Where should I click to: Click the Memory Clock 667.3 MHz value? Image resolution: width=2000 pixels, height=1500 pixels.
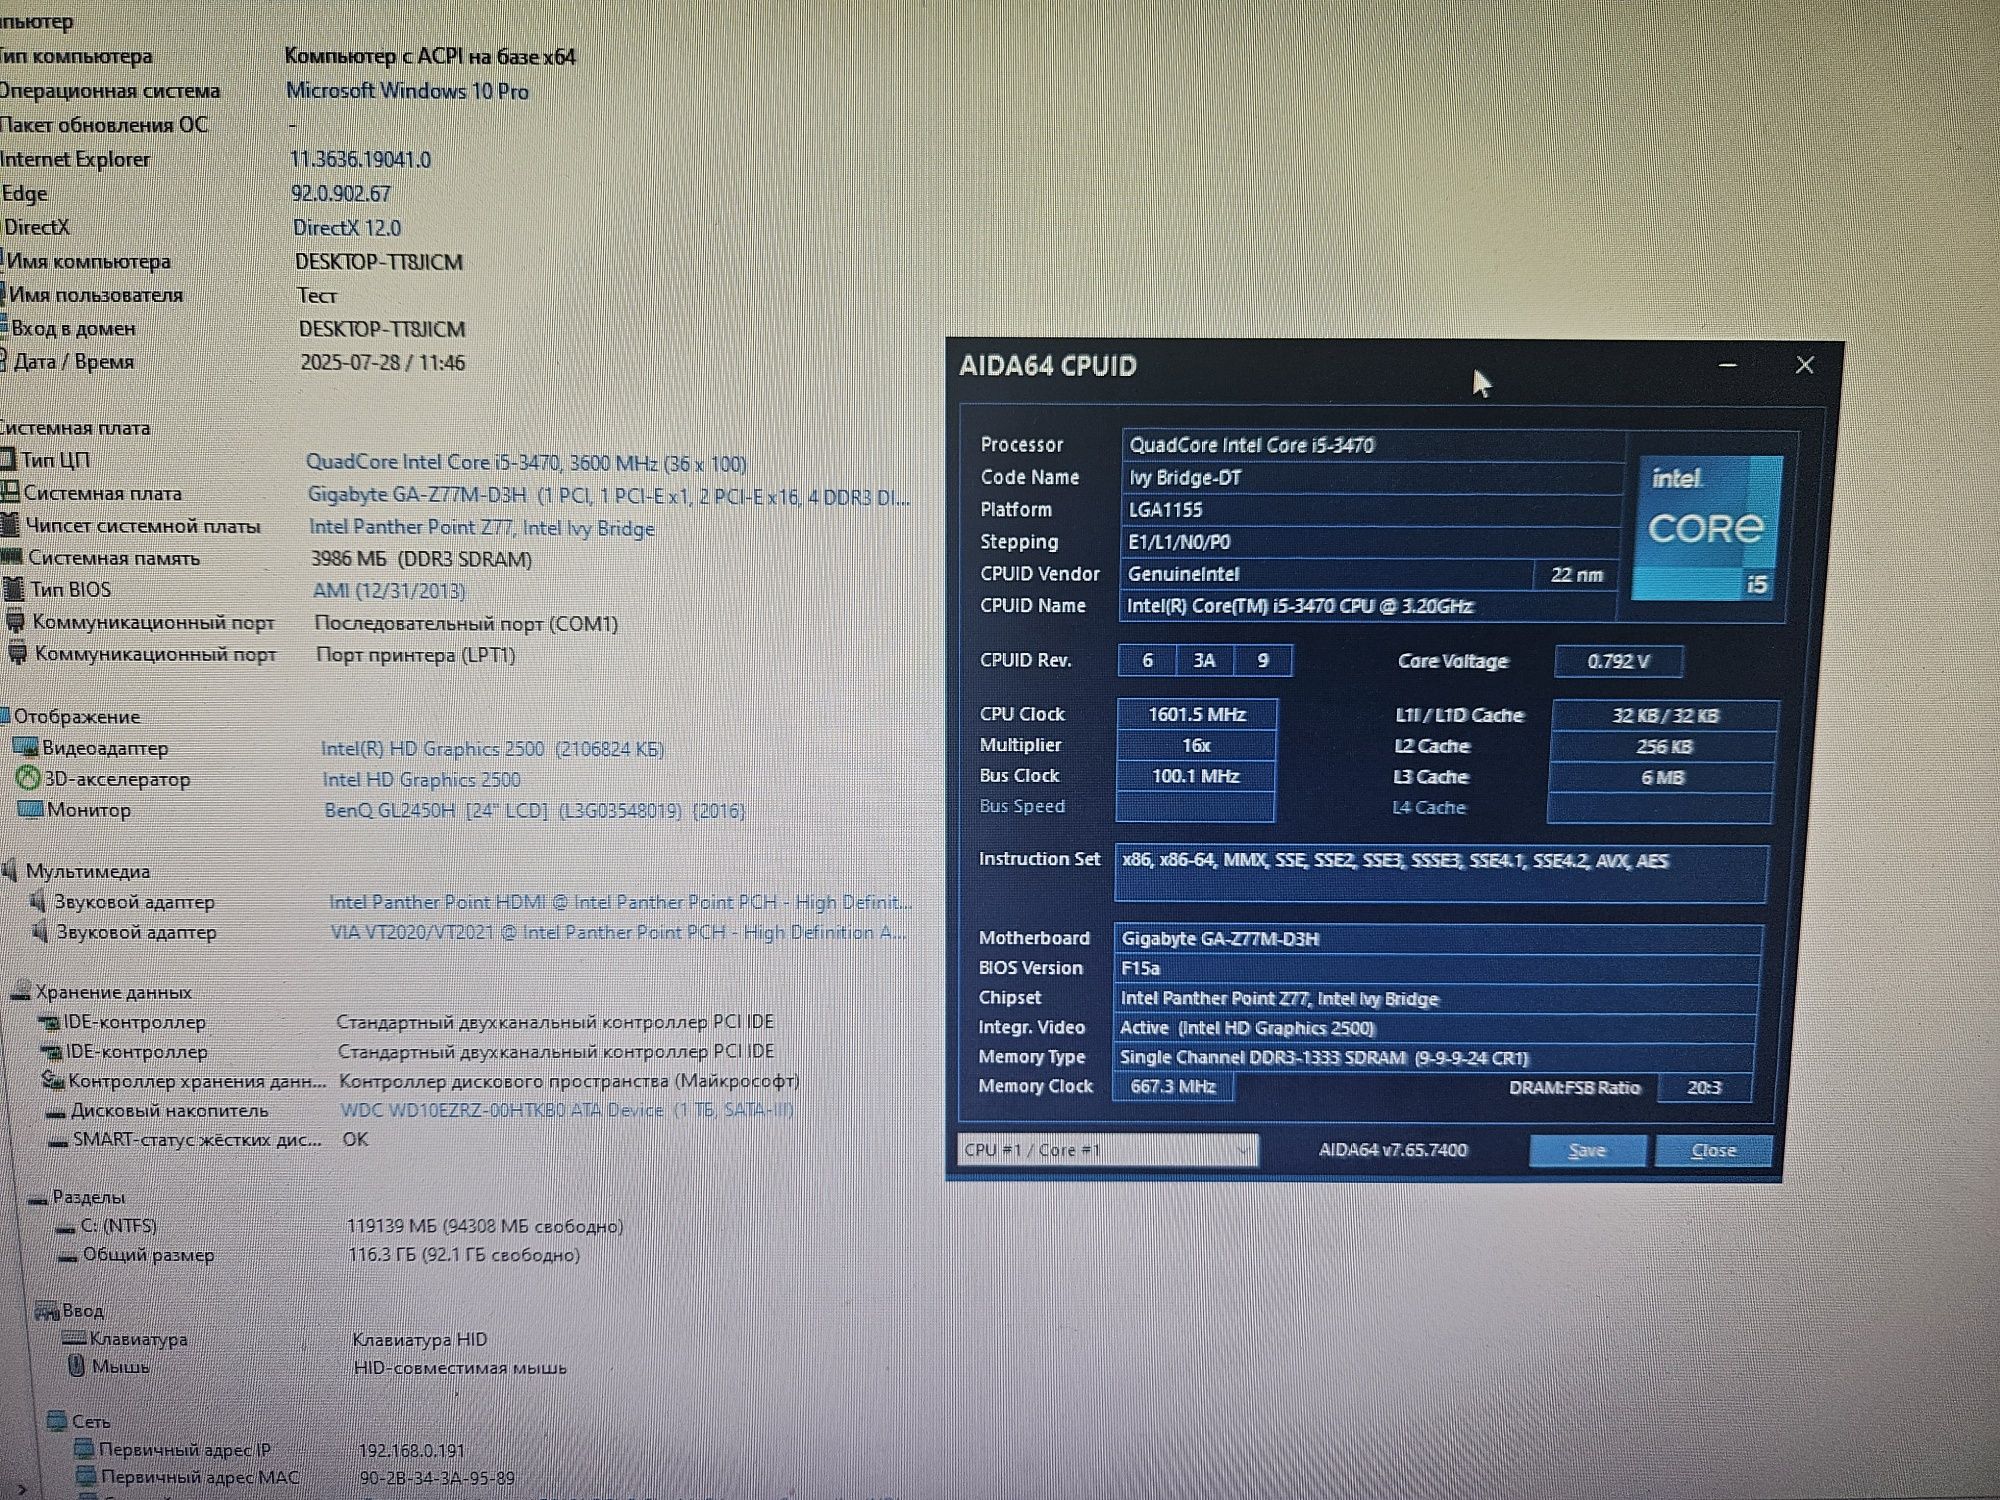click(1172, 1086)
